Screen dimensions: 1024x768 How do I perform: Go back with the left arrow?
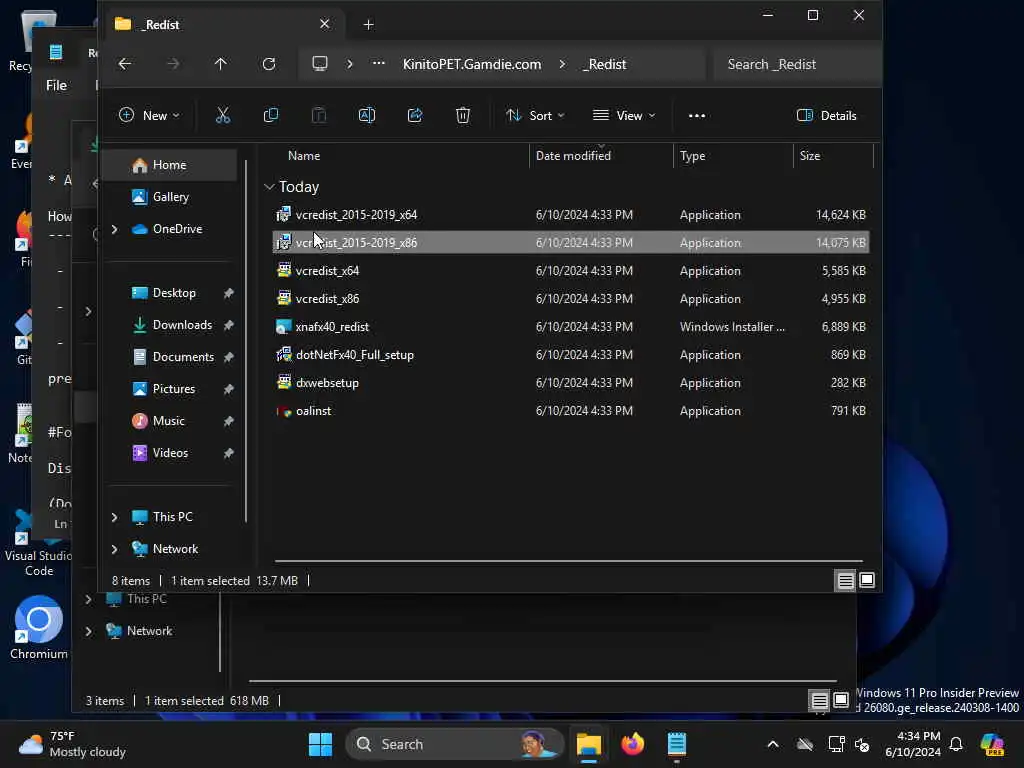coord(125,64)
